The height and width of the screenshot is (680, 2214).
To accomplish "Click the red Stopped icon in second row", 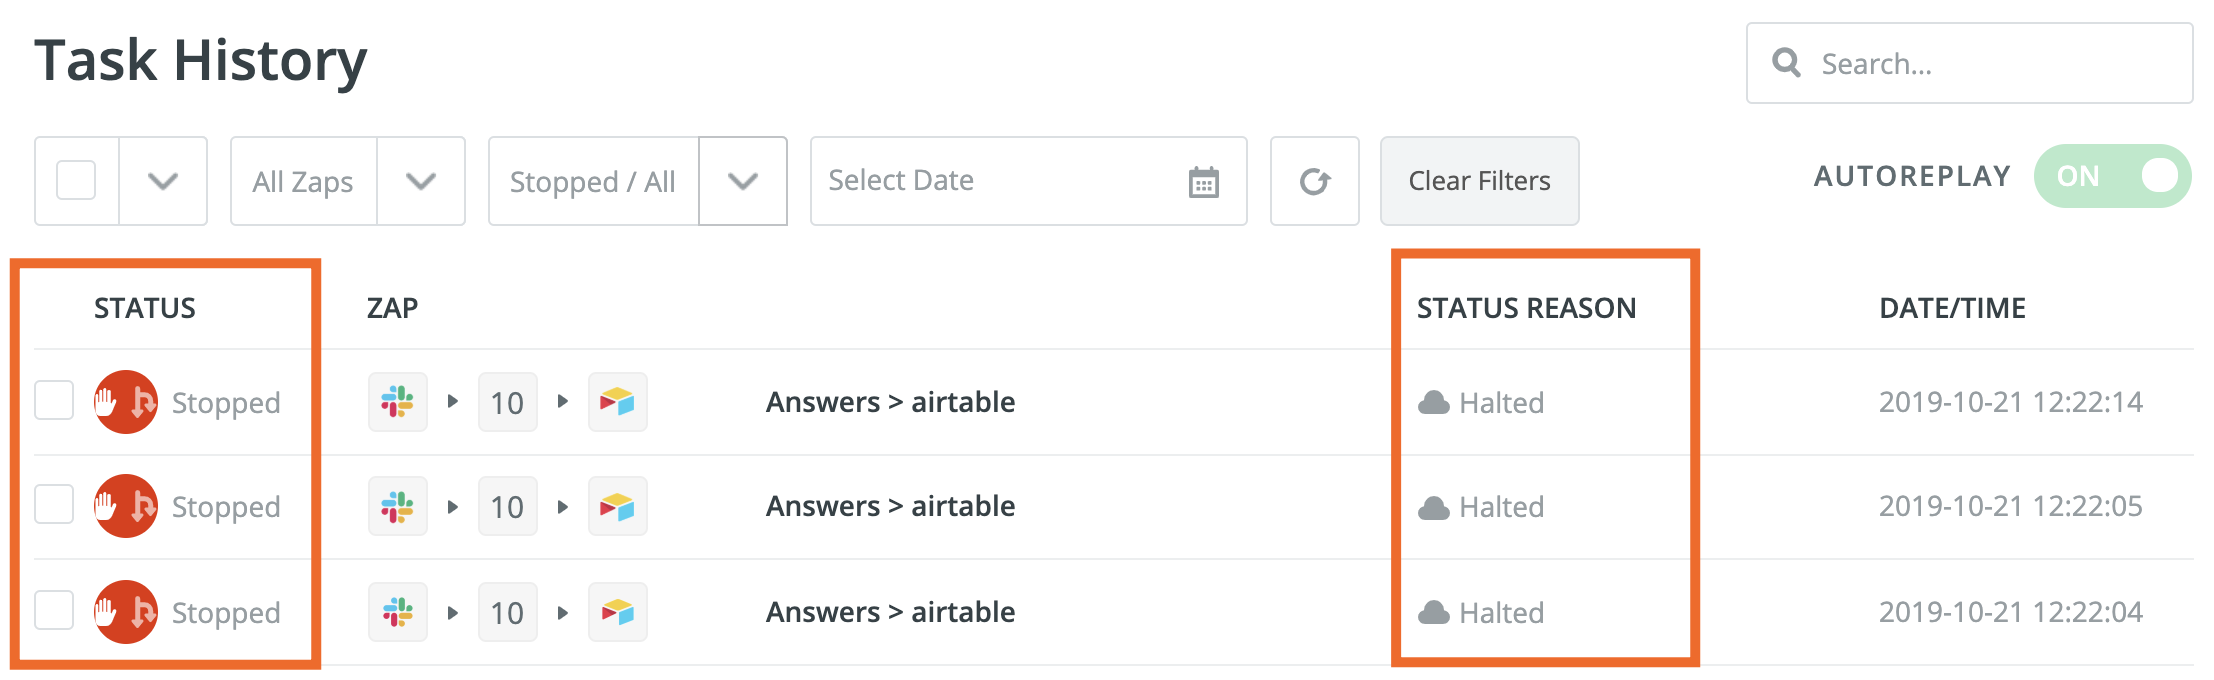I will (x=126, y=506).
